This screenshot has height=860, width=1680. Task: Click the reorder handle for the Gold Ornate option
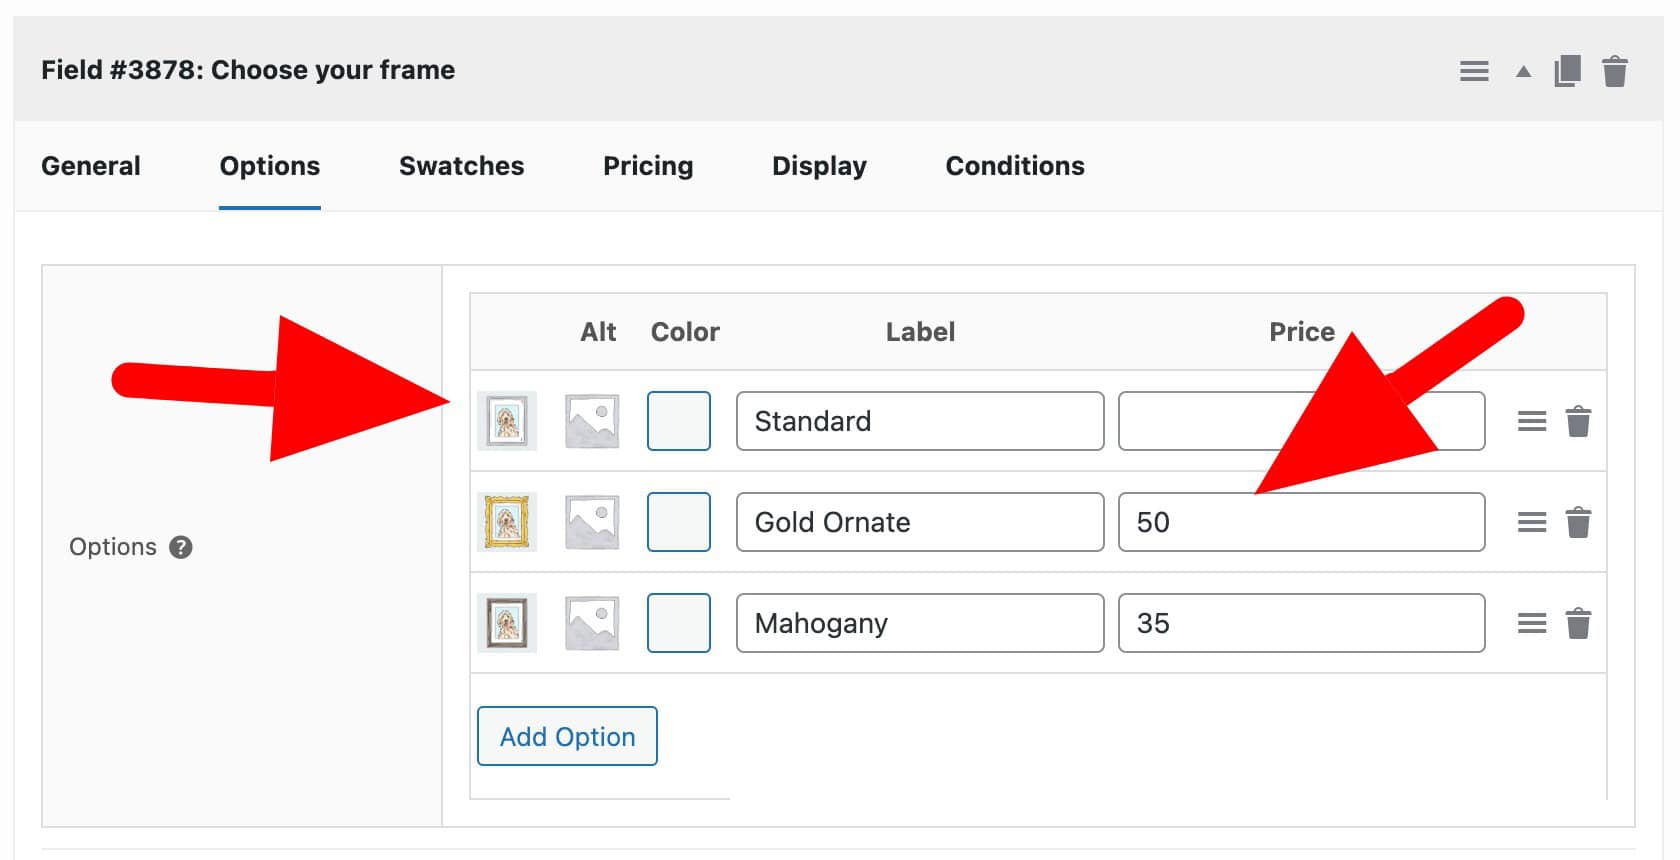tap(1531, 521)
